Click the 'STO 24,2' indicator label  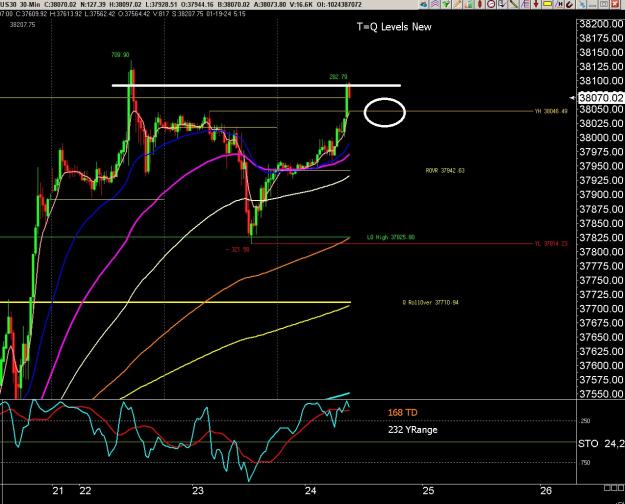coord(601,443)
